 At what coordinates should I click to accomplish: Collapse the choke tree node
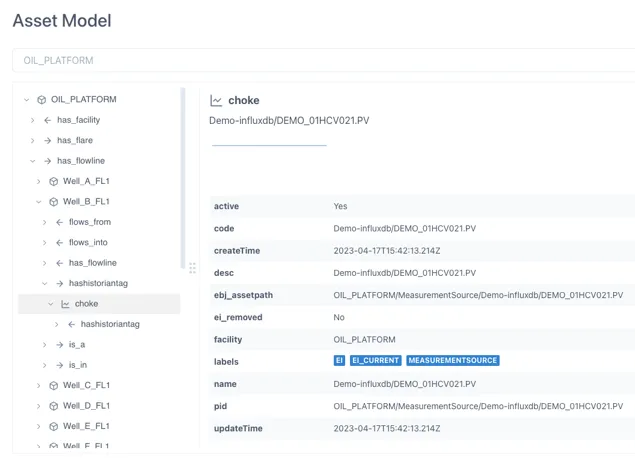tap(51, 304)
